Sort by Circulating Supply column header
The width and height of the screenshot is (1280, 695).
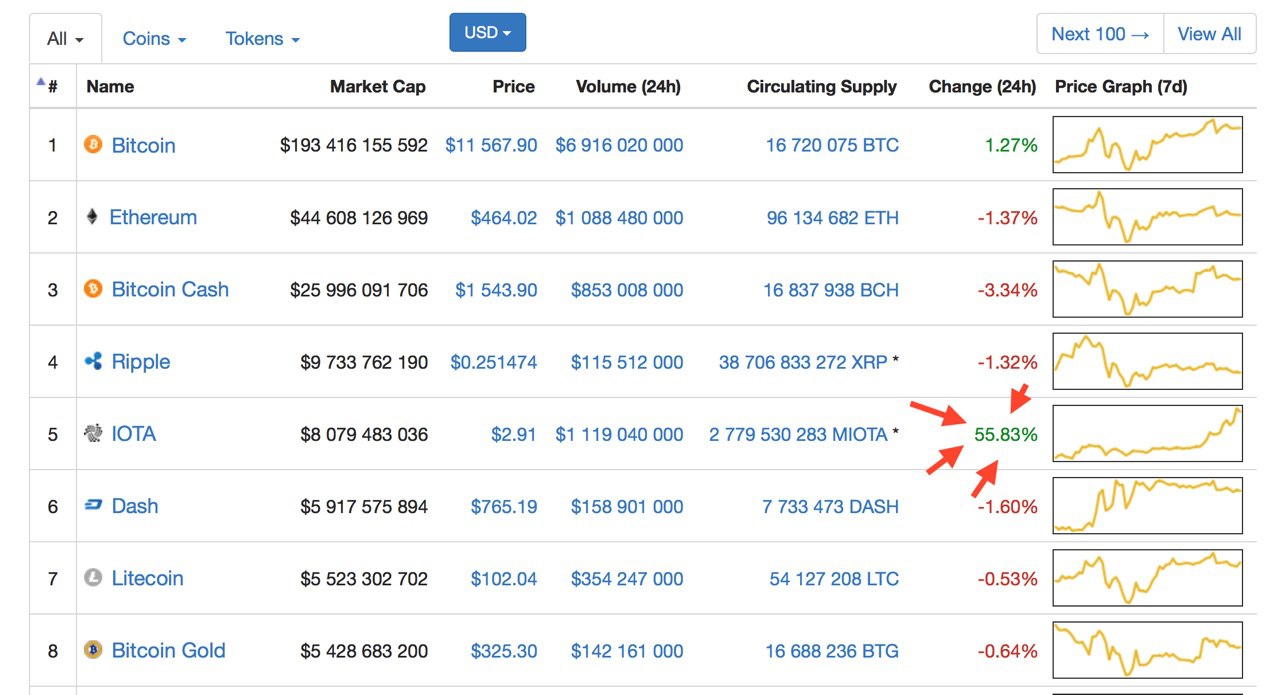tap(822, 87)
